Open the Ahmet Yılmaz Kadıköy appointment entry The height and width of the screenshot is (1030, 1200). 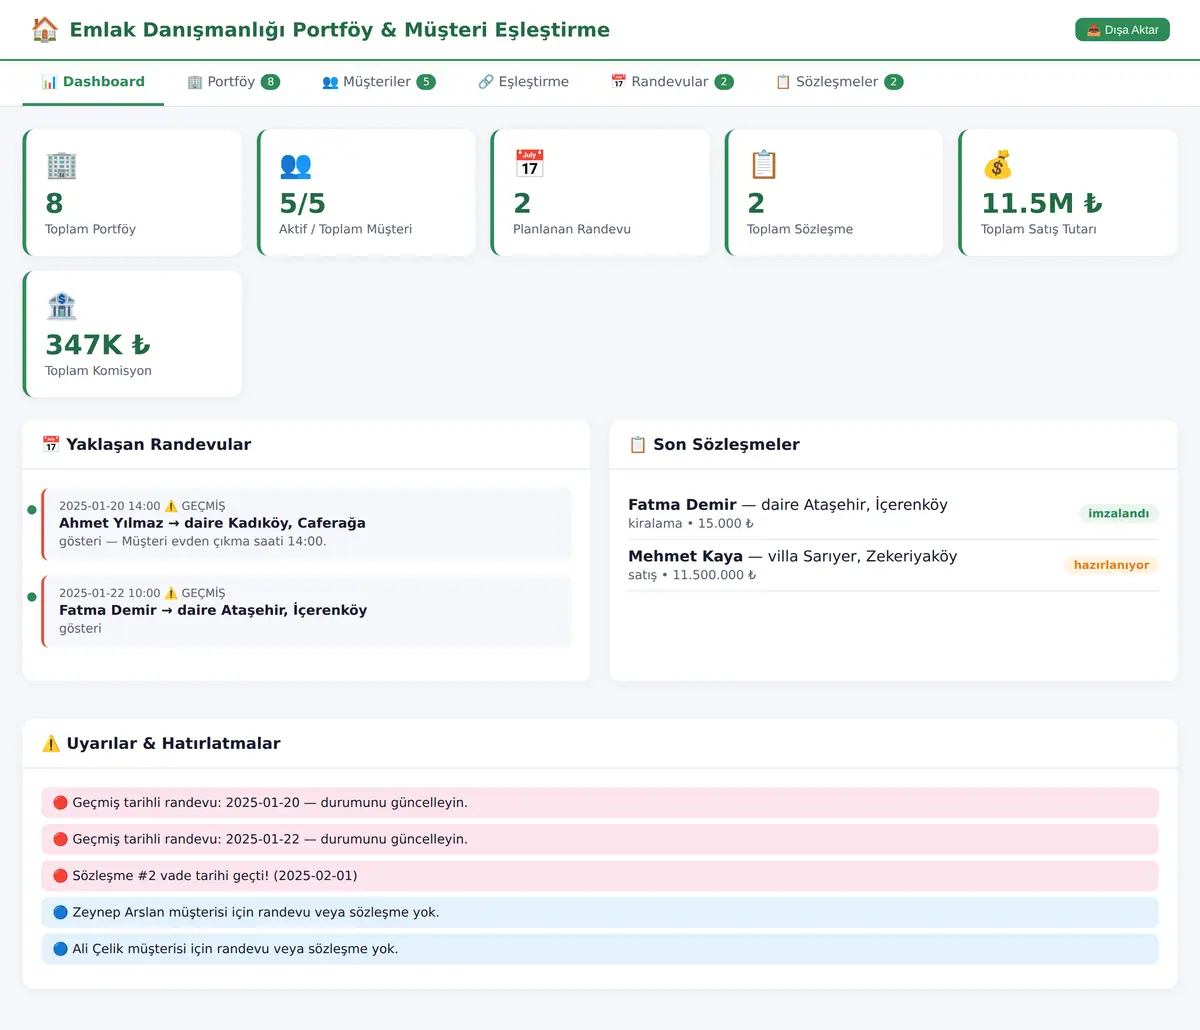pyautogui.click(x=307, y=524)
